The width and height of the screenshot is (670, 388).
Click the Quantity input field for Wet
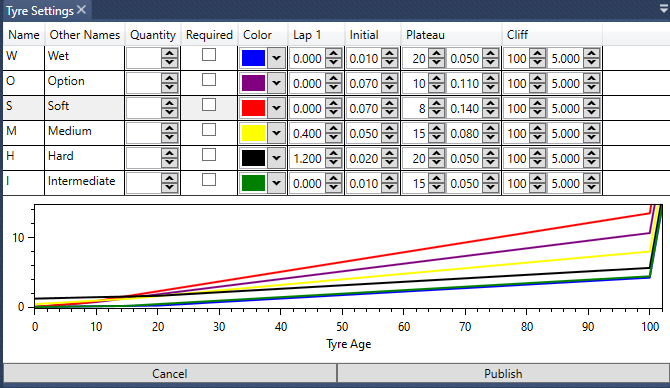coord(144,58)
